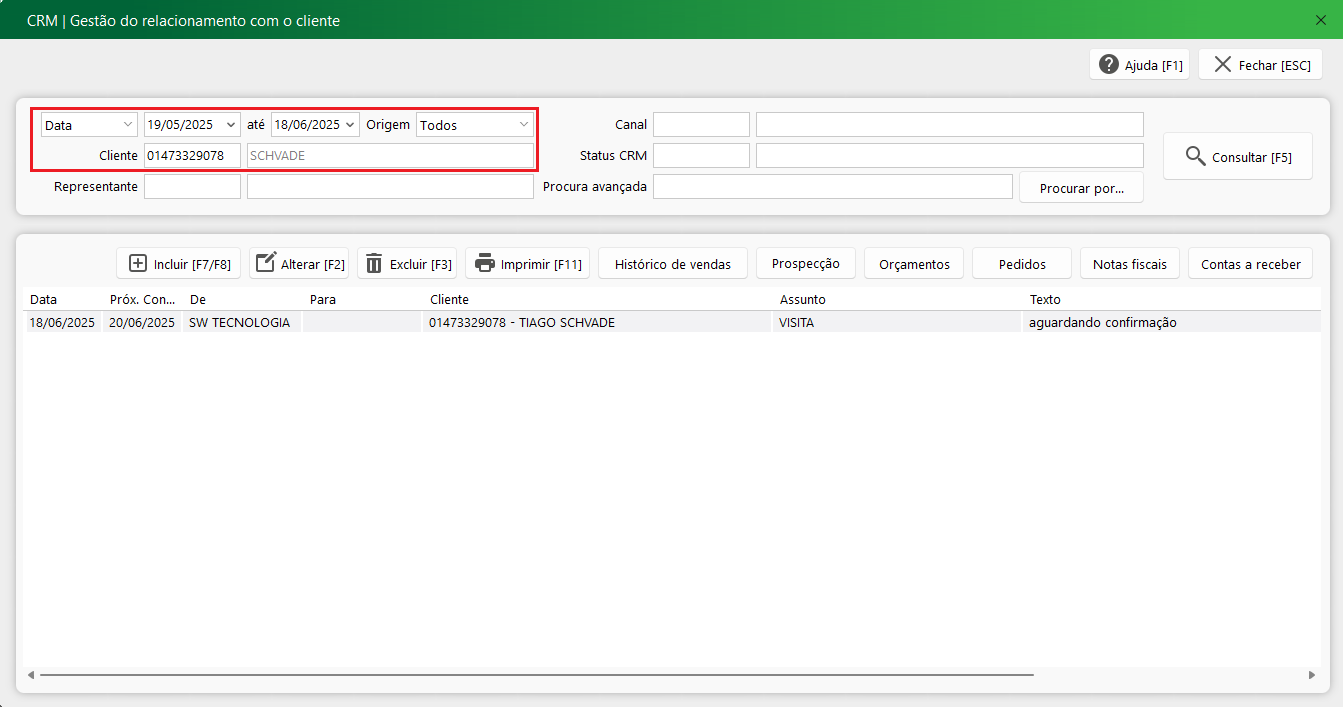The width and height of the screenshot is (1343, 707).
Task: Click the Incluir plus icon
Action: tap(138, 263)
